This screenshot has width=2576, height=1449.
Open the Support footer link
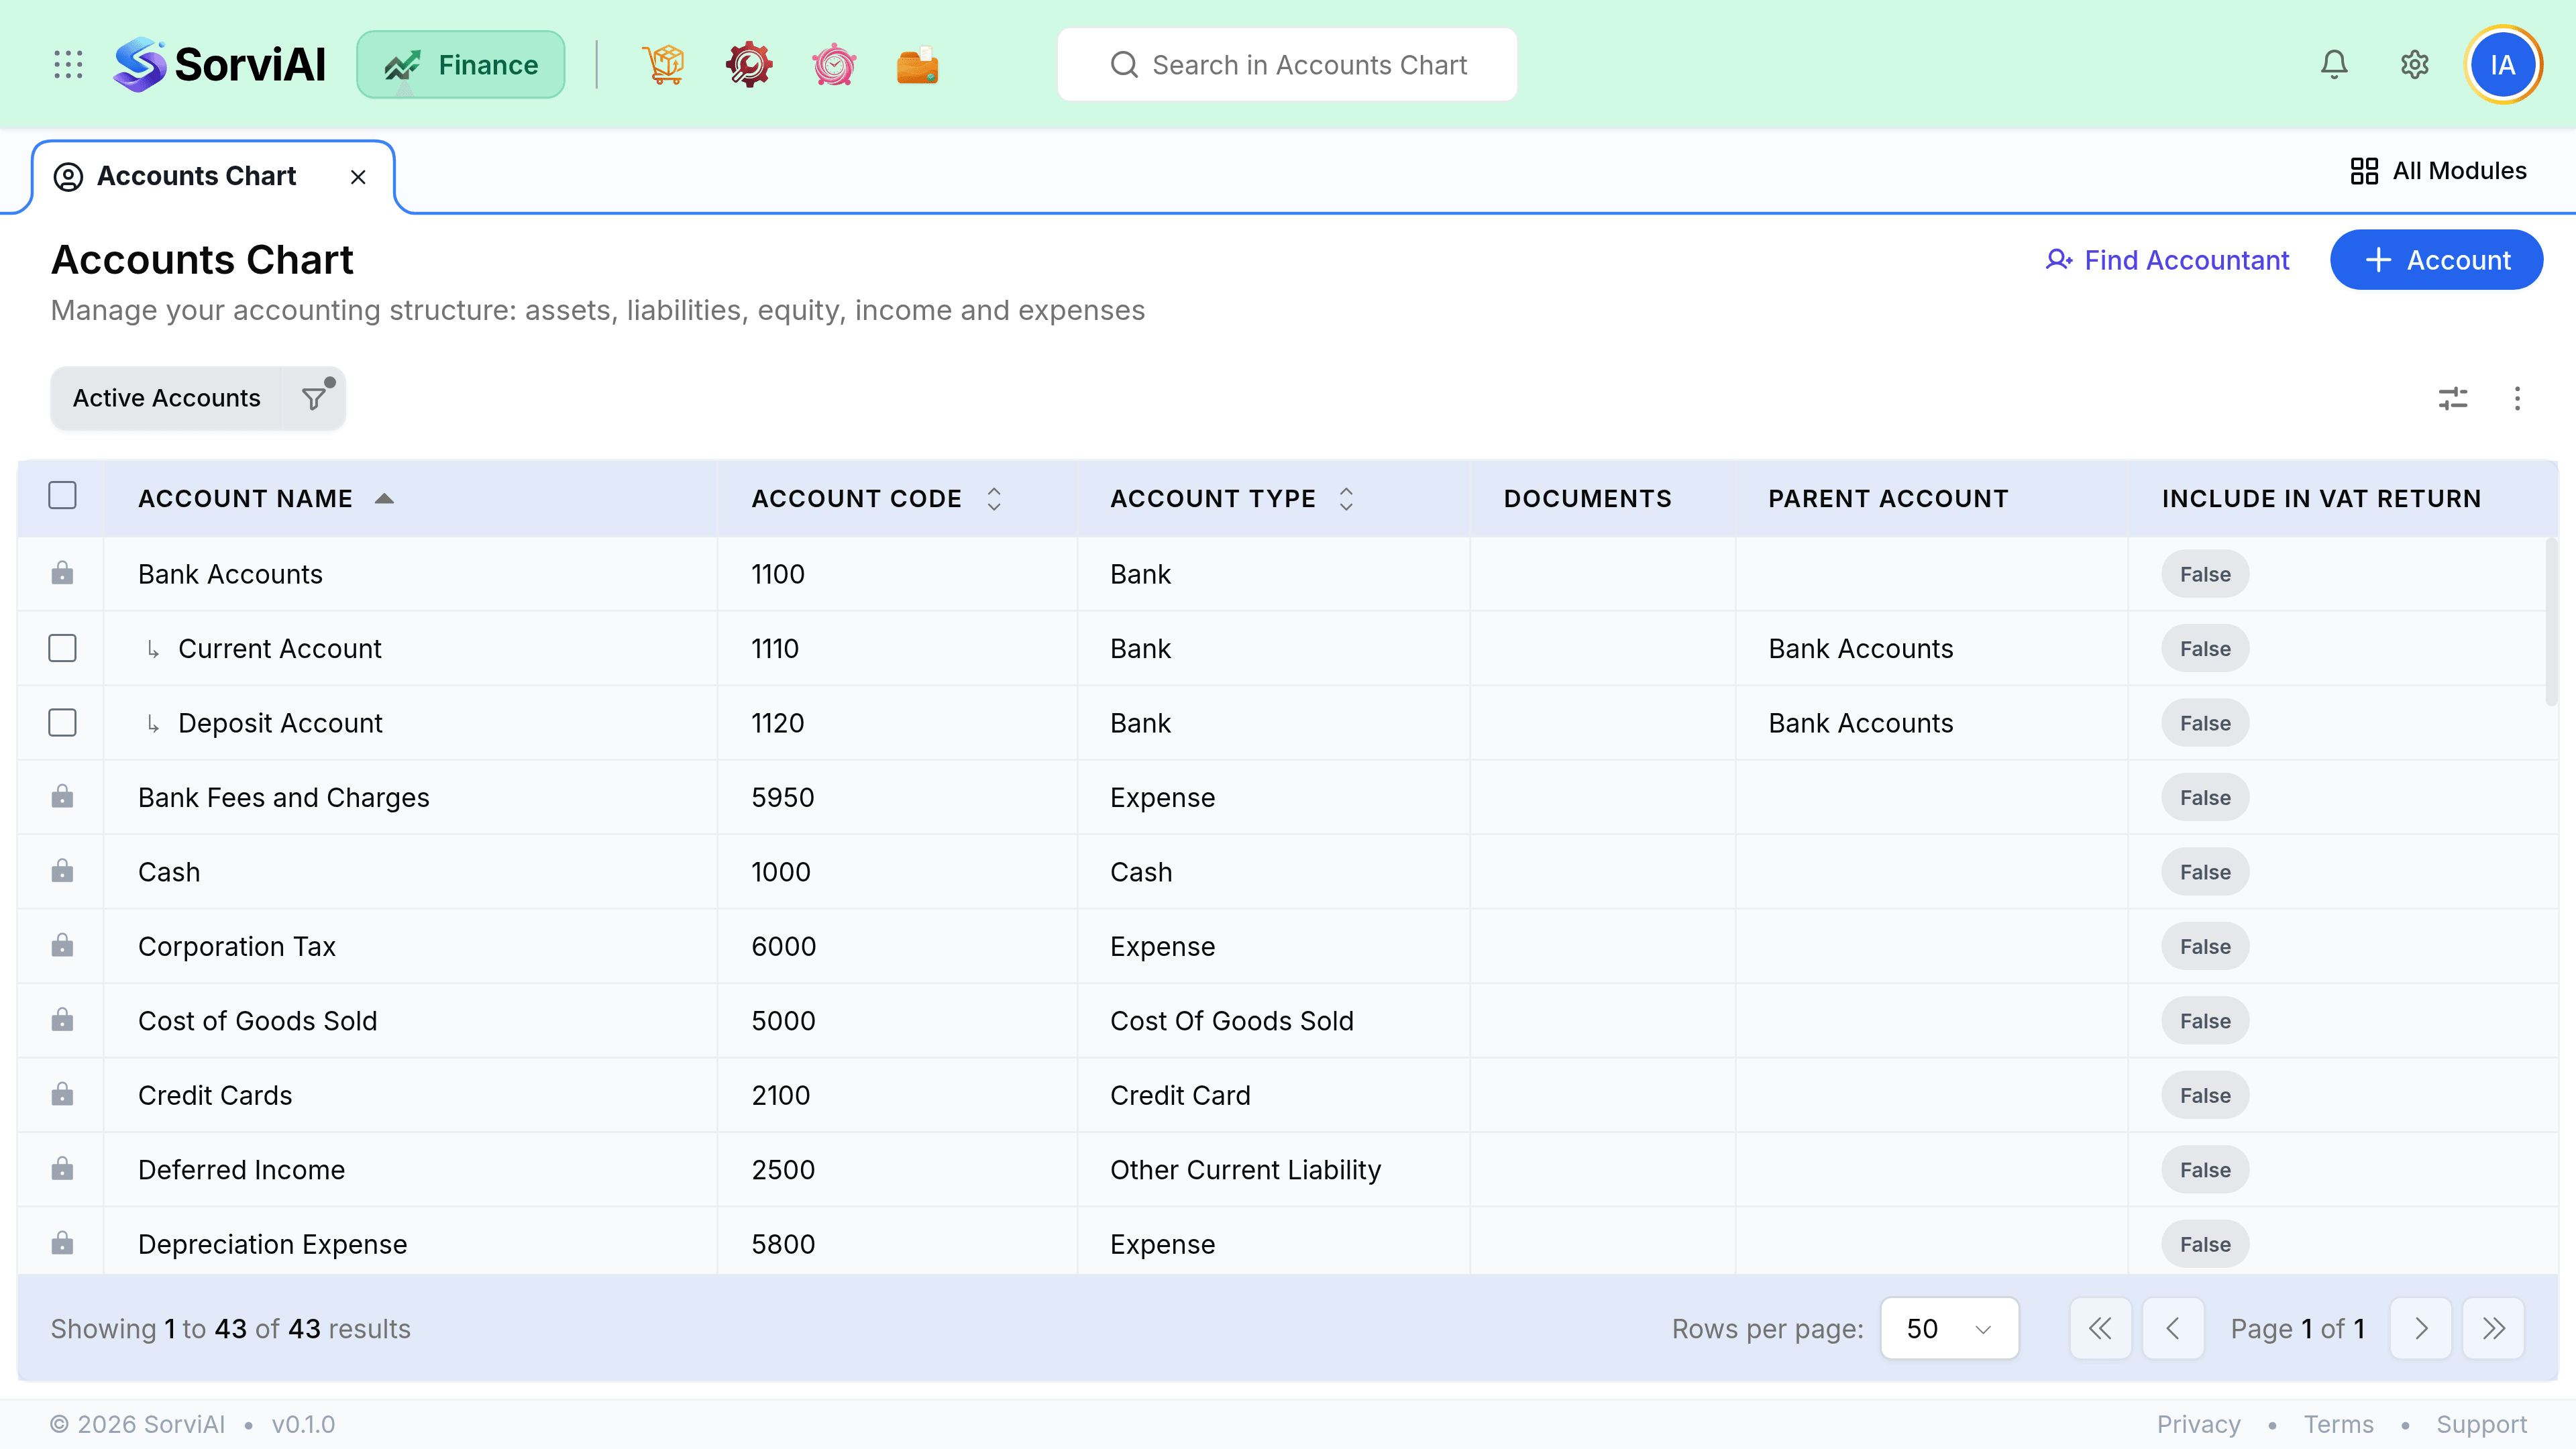(2481, 1424)
